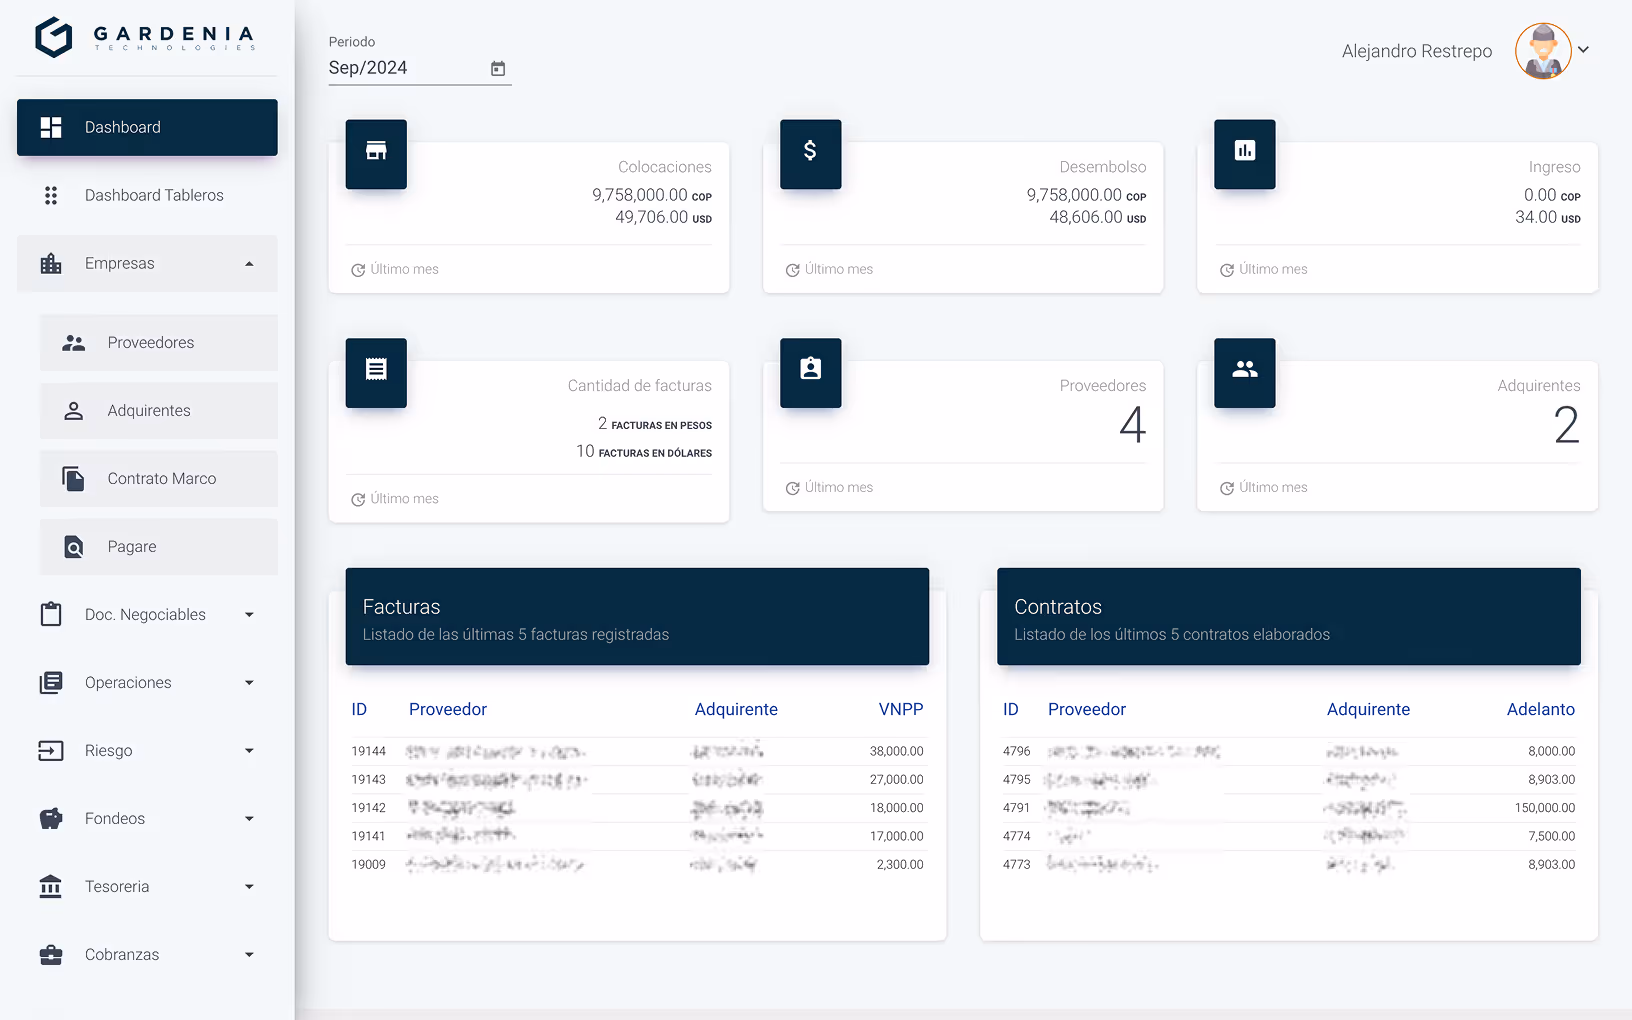
Task: Click the Colocaciones storefront icon
Action: (x=375, y=154)
